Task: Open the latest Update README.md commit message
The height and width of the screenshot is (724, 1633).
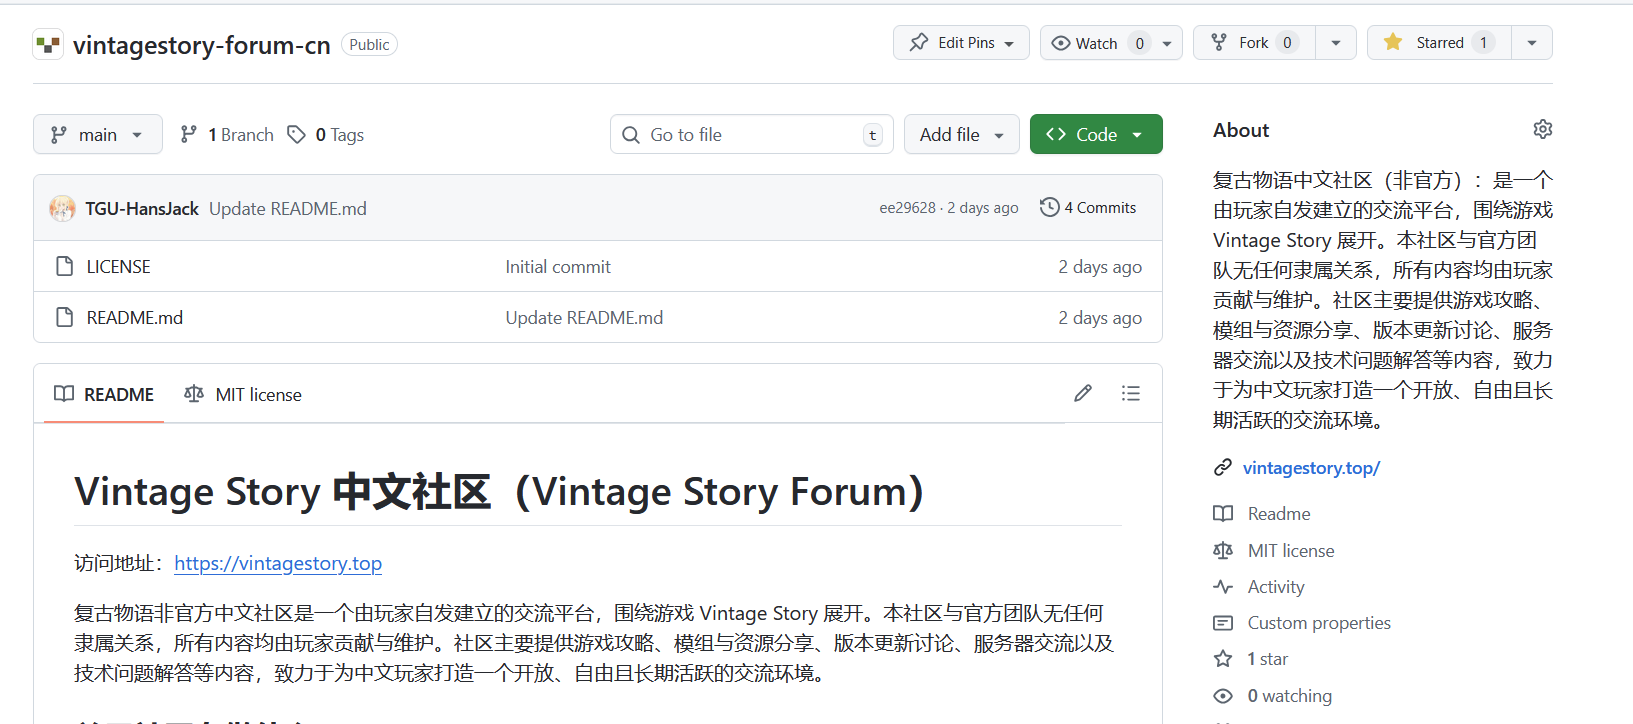Action: (288, 208)
